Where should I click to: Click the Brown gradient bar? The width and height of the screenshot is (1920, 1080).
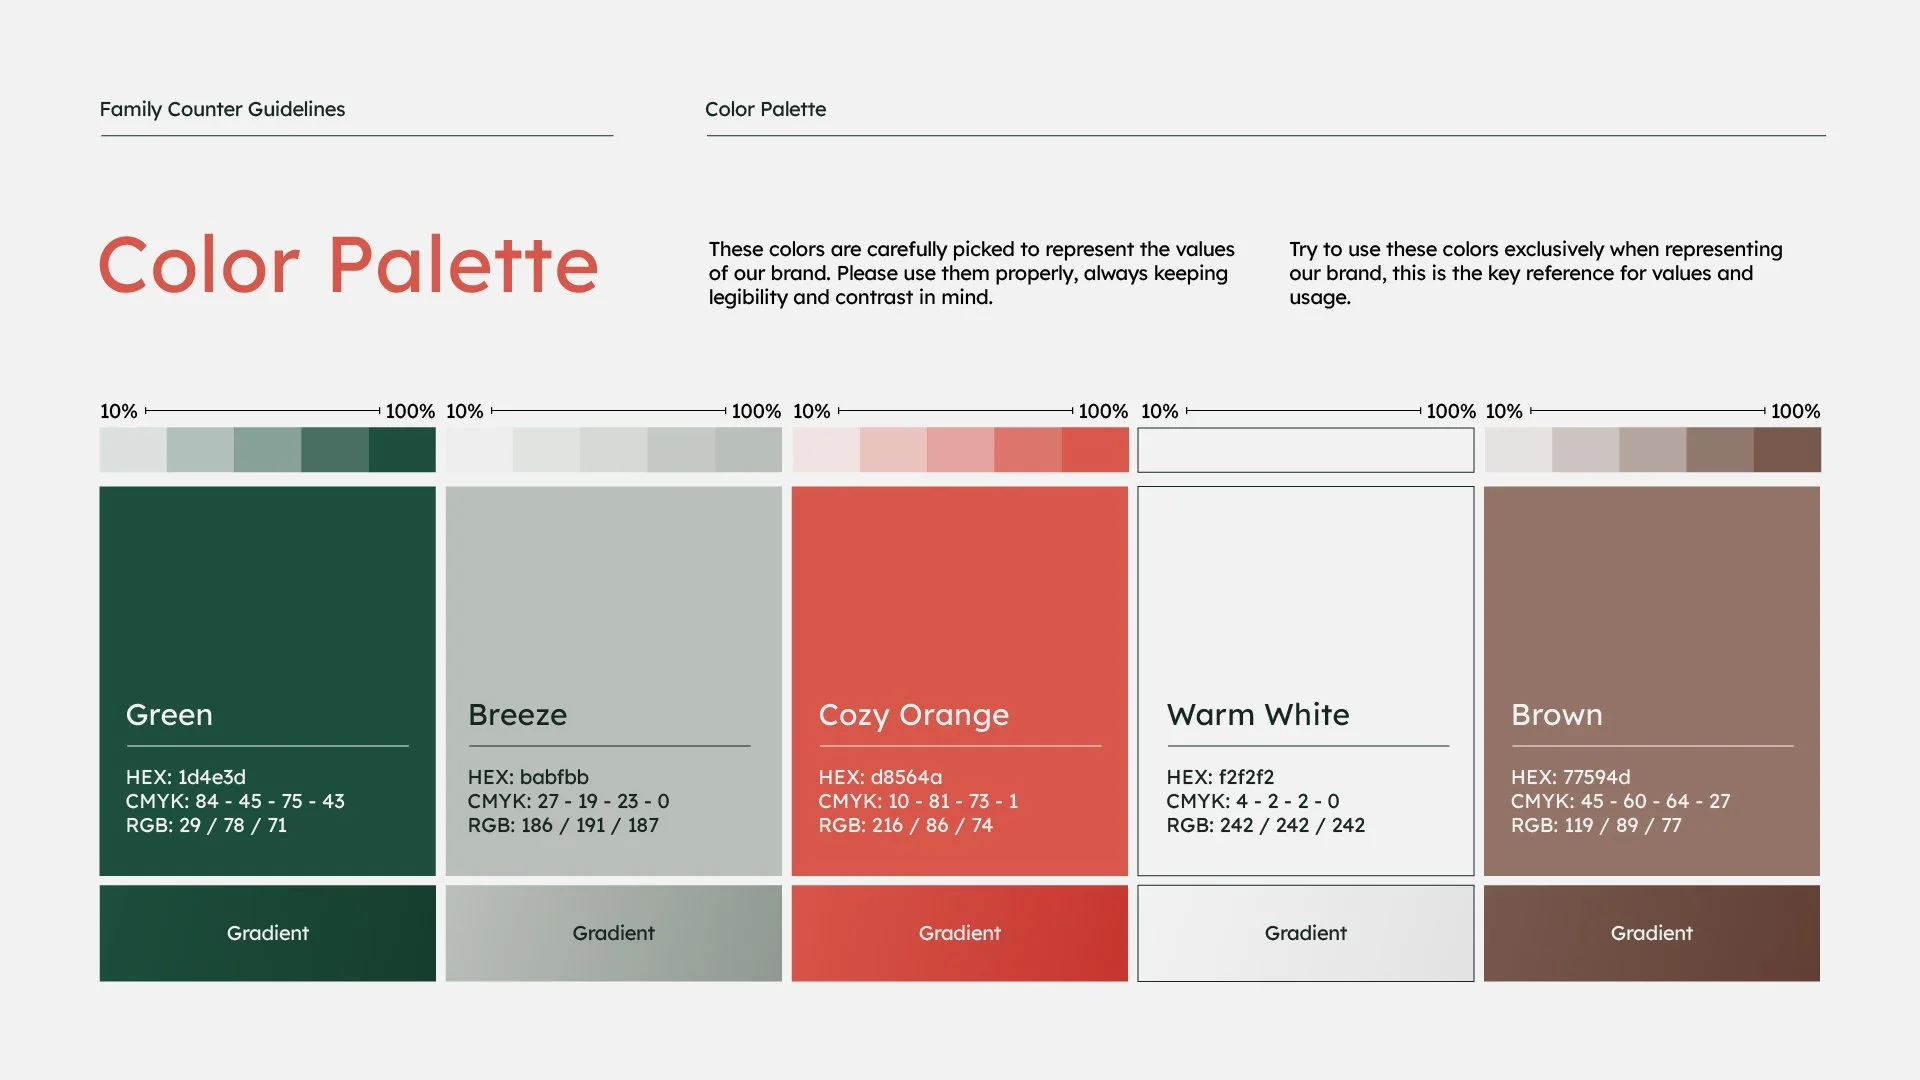coord(1651,933)
